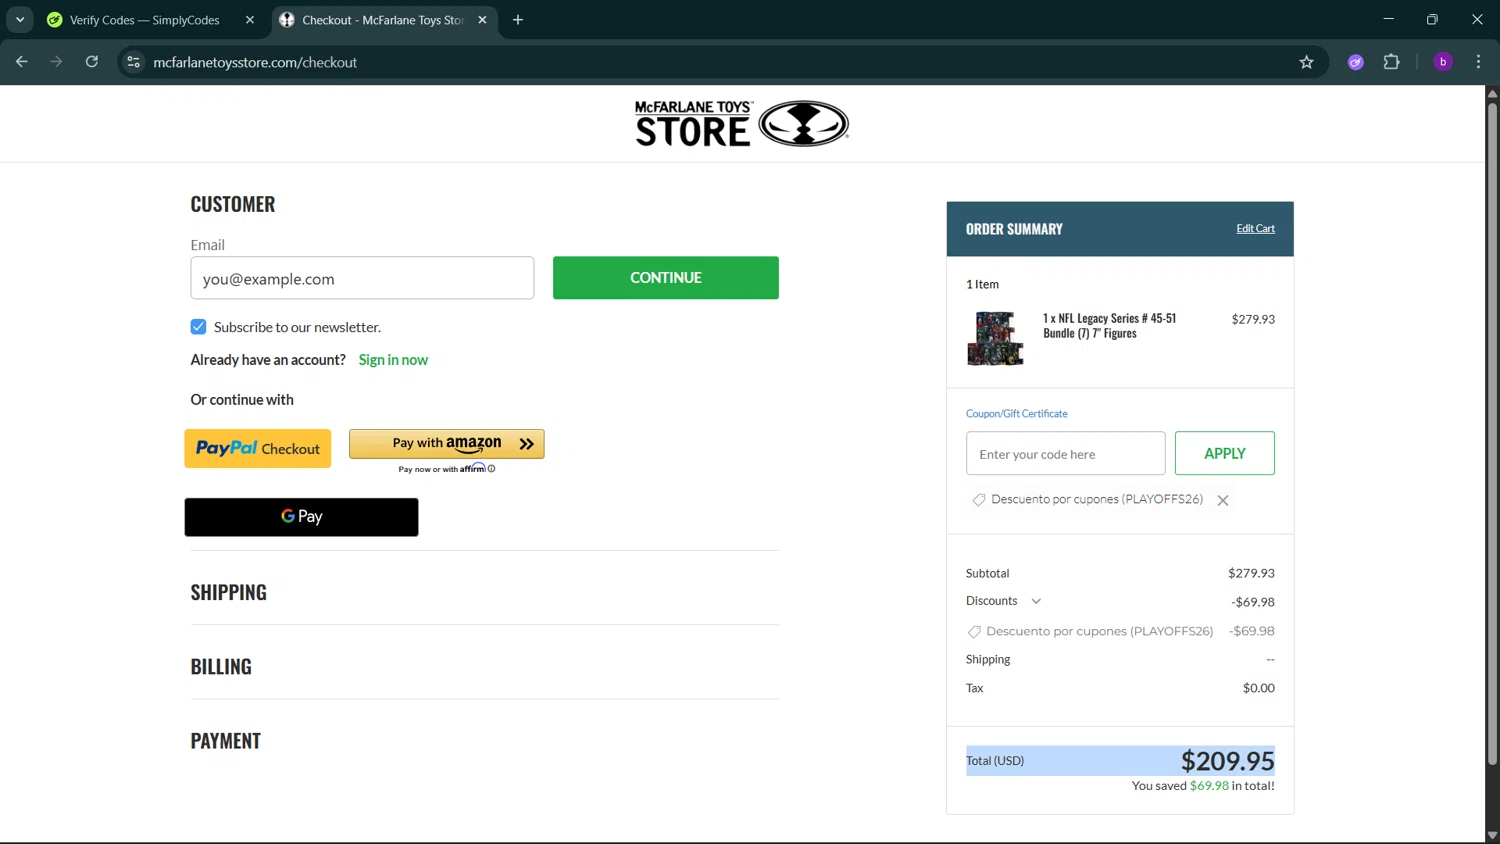Close the Verify Codes SimplyCodes tab
Viewport: 1500px width, 844px height.
click(250, 20)
